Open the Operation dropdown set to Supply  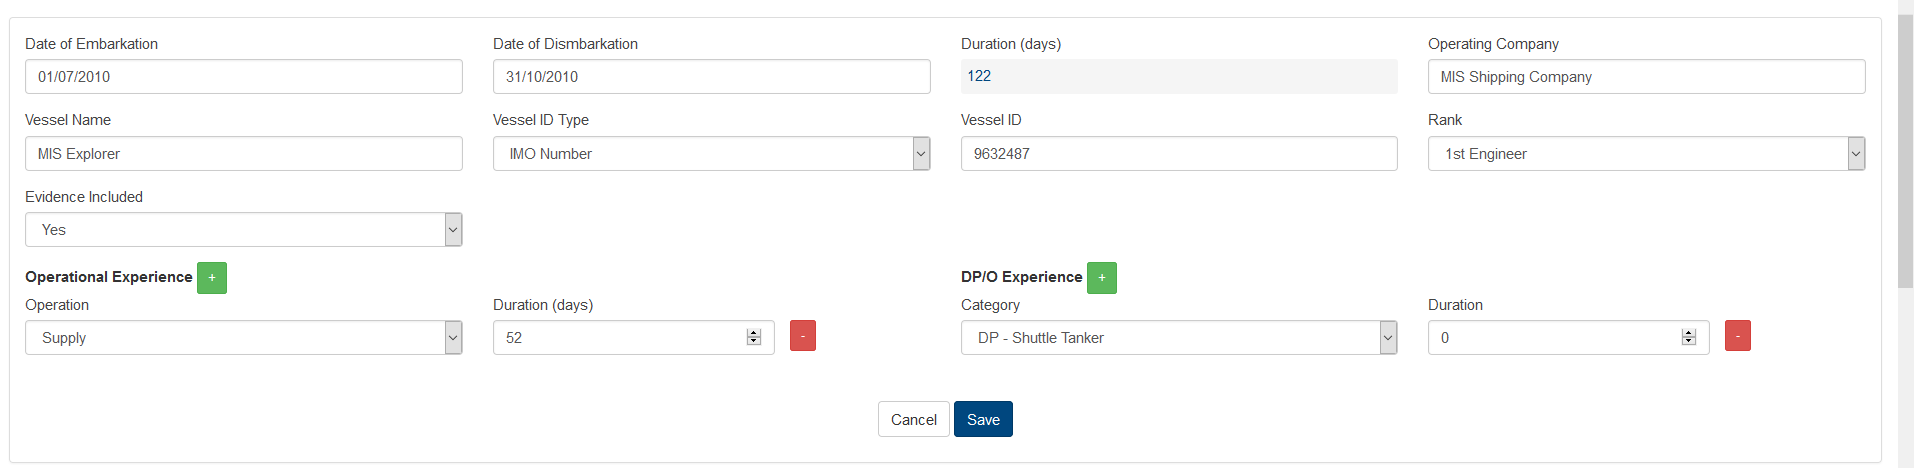pos(243,338)
